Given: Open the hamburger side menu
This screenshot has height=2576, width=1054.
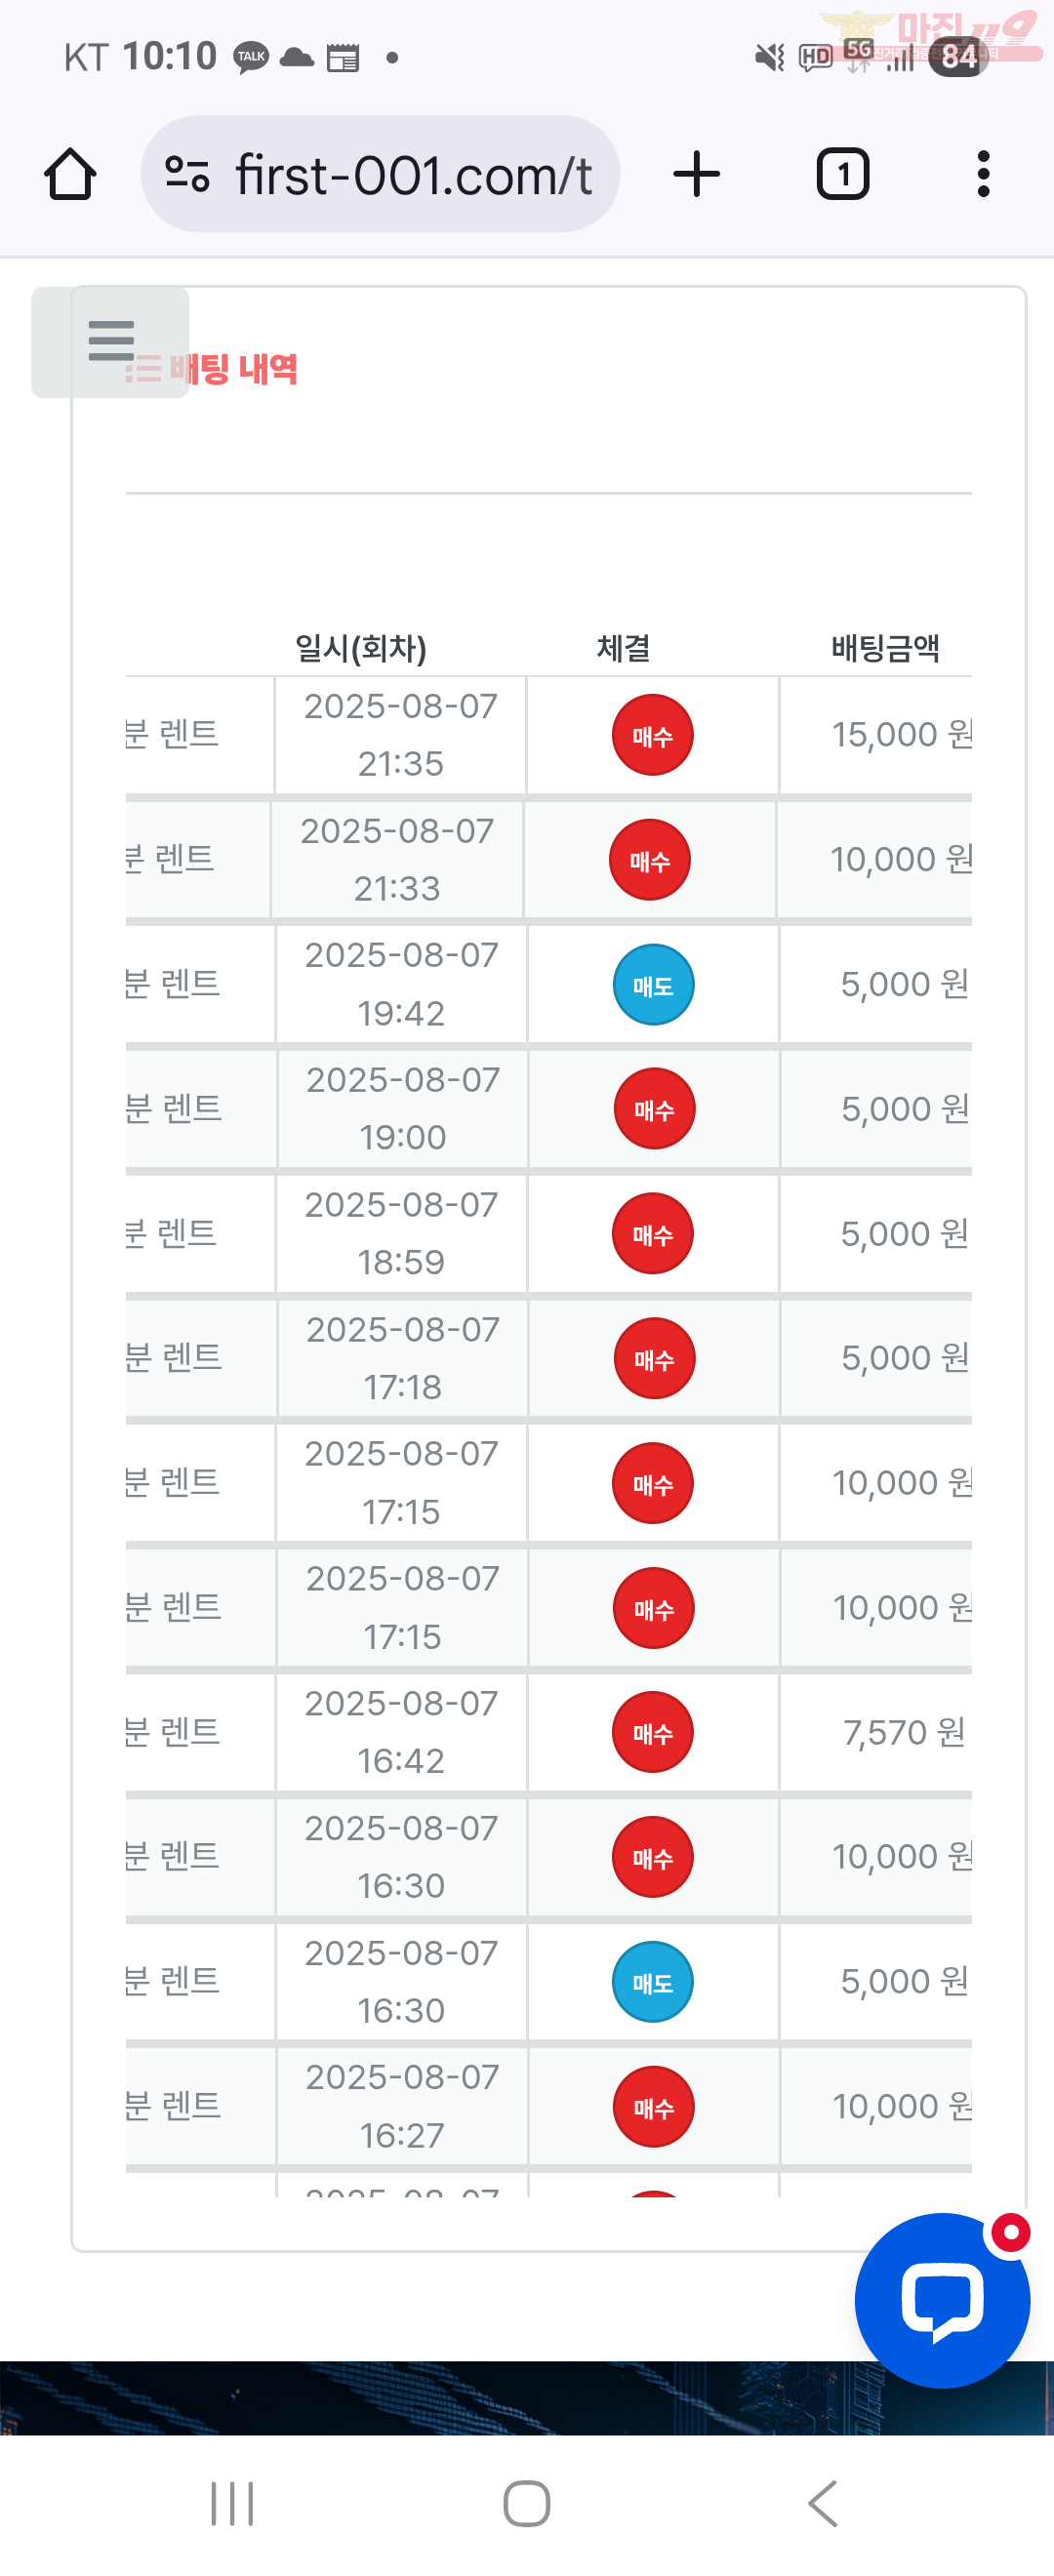Looking at the screenshot, I should tap(110, 341).
